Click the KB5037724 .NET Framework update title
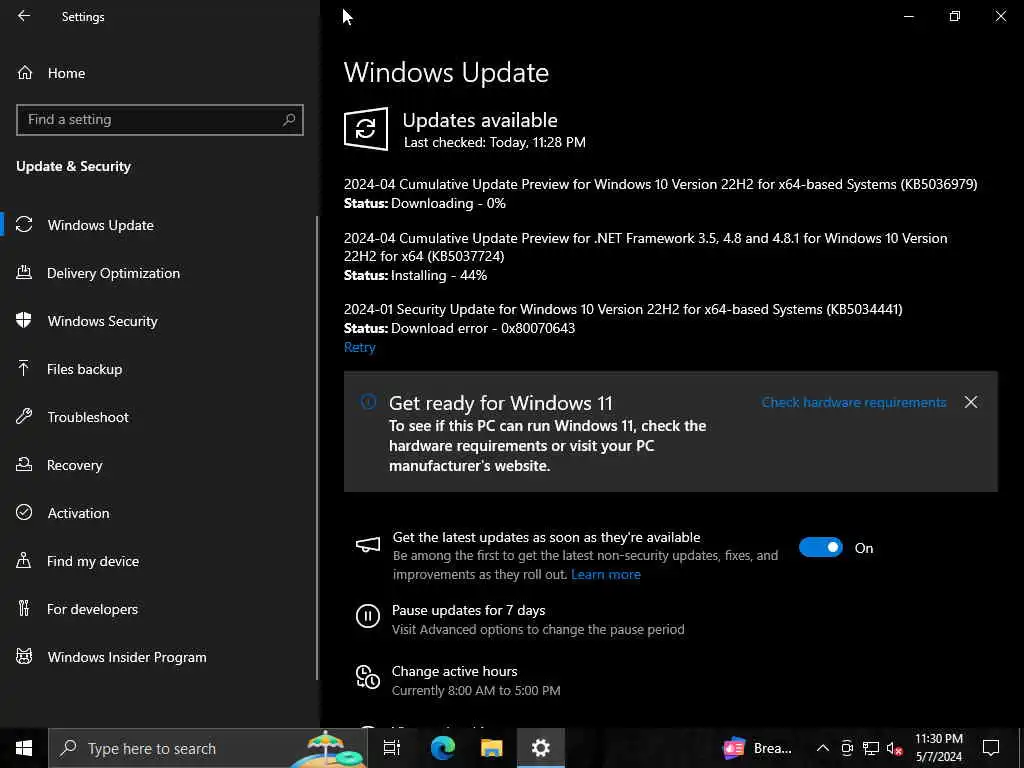Image resolution: width=1024 pixels, height=768 pixels. point(645,247)
